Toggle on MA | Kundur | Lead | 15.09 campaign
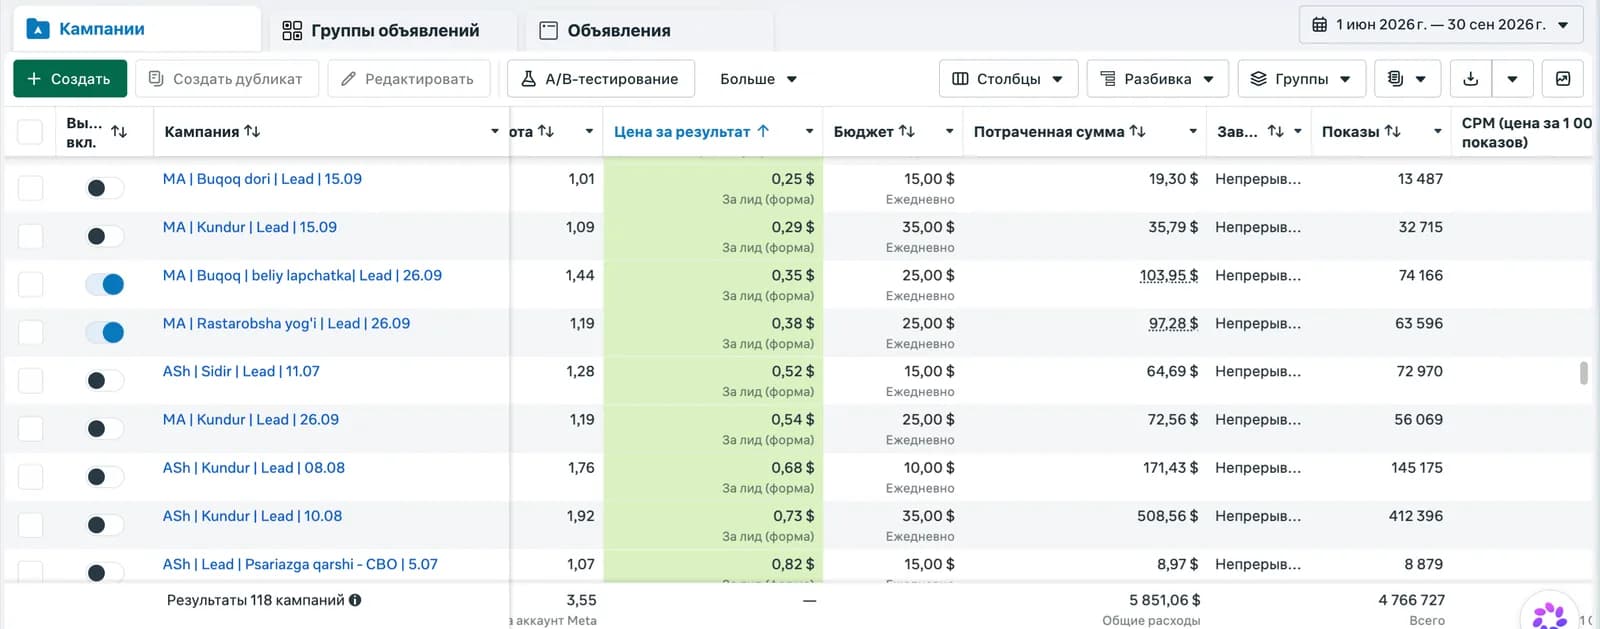The width and height of the screenshot is (1600, 629). point(104,236)
